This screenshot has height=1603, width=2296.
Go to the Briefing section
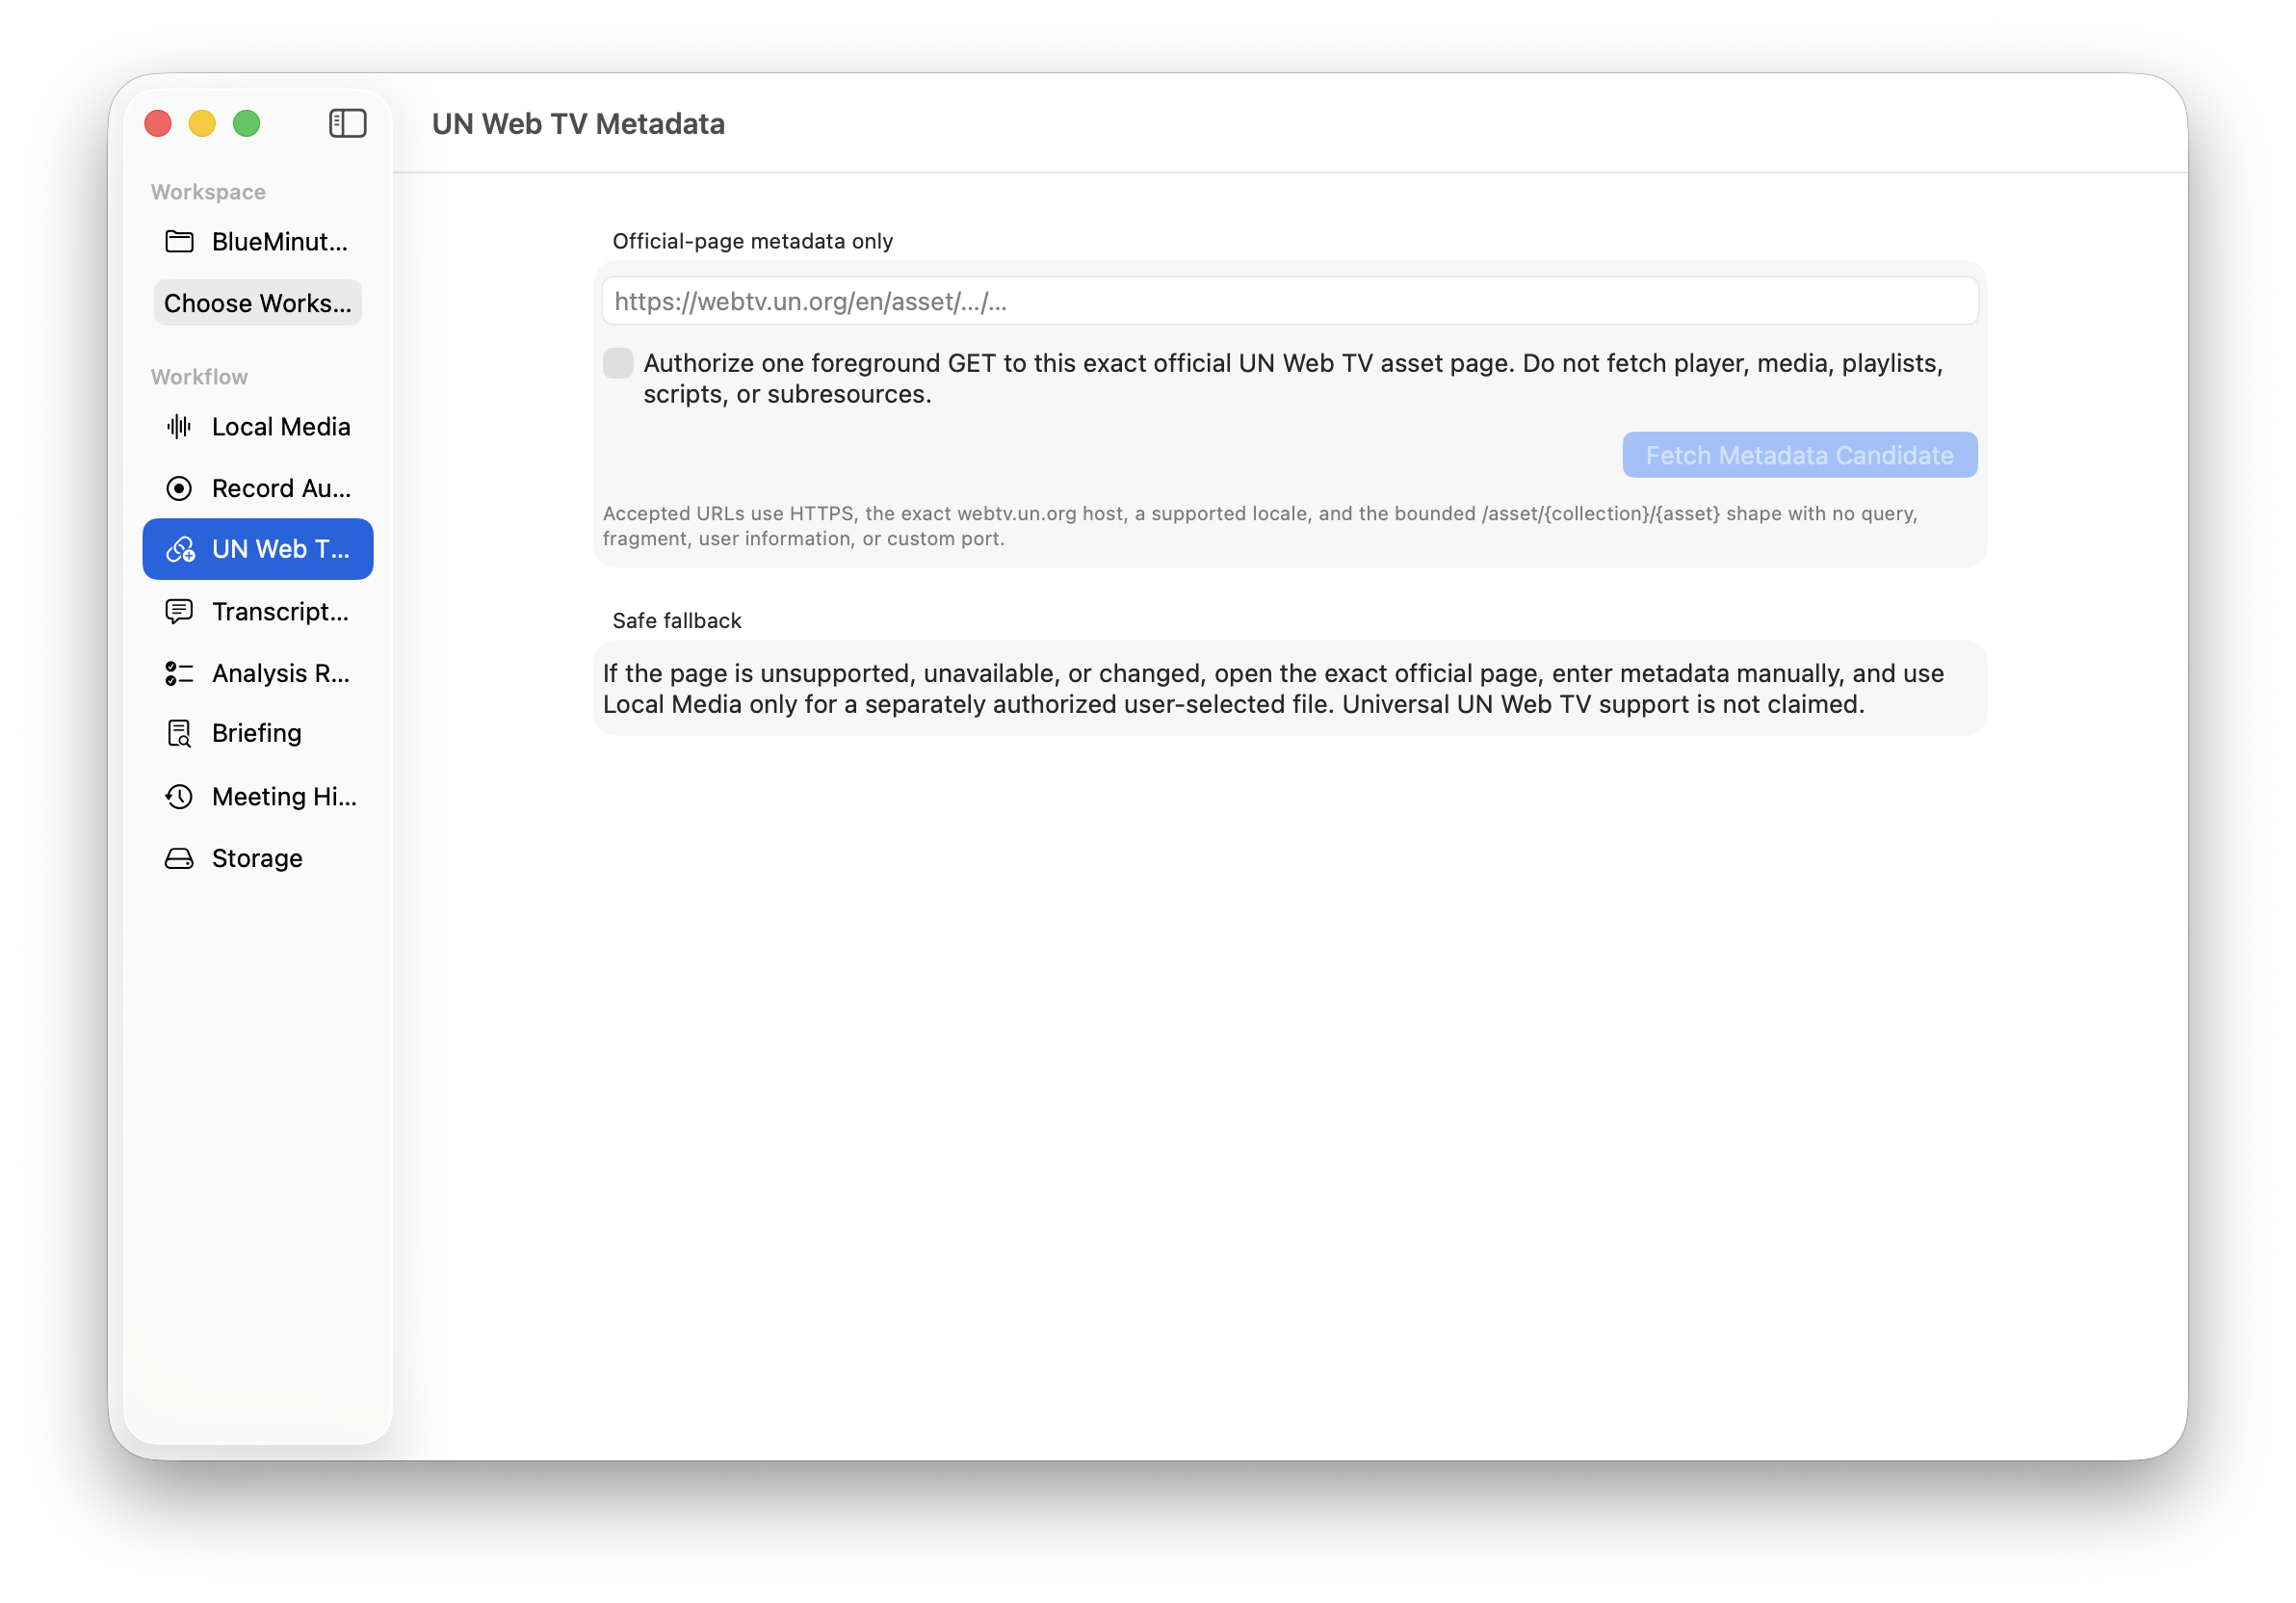pos(258,733)
